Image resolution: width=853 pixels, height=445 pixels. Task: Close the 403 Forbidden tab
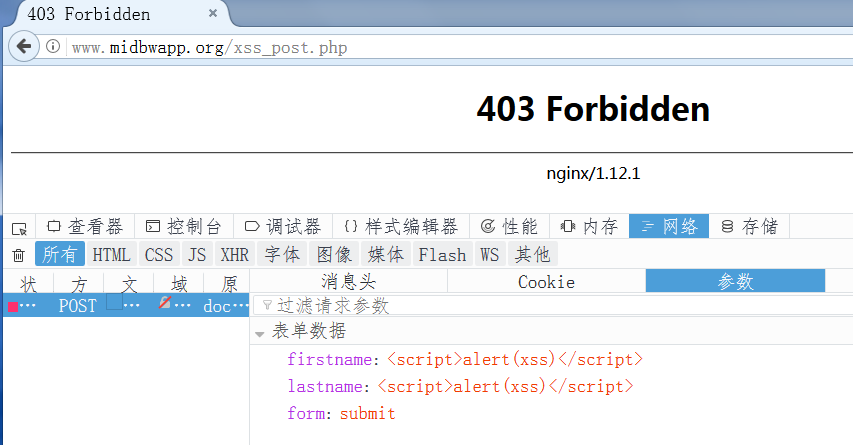coord(213,13)
